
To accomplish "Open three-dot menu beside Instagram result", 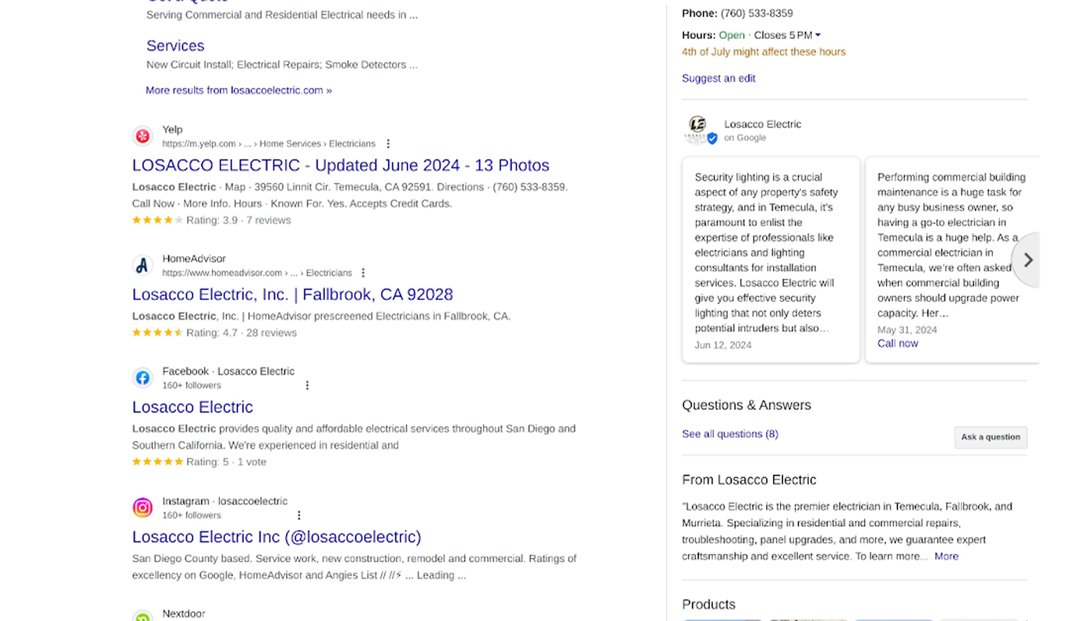I will click(299, 515).
